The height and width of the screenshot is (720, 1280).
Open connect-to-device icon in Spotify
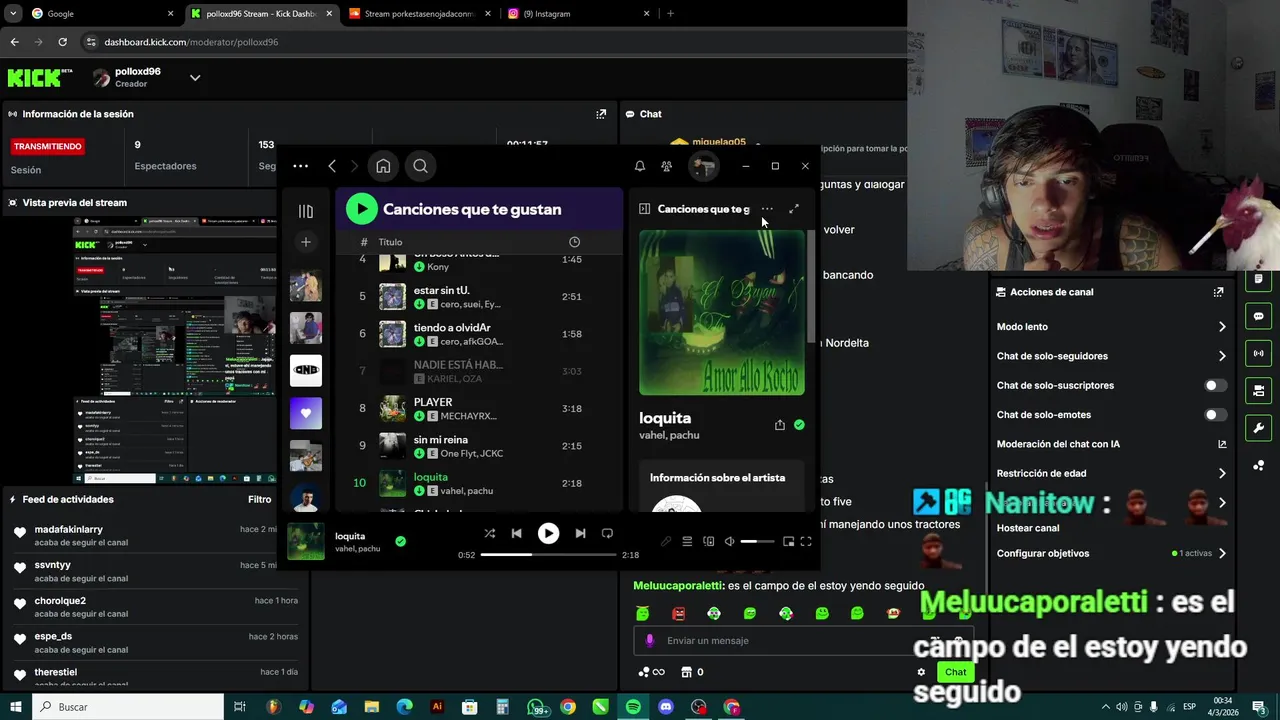tap(709, 542)
